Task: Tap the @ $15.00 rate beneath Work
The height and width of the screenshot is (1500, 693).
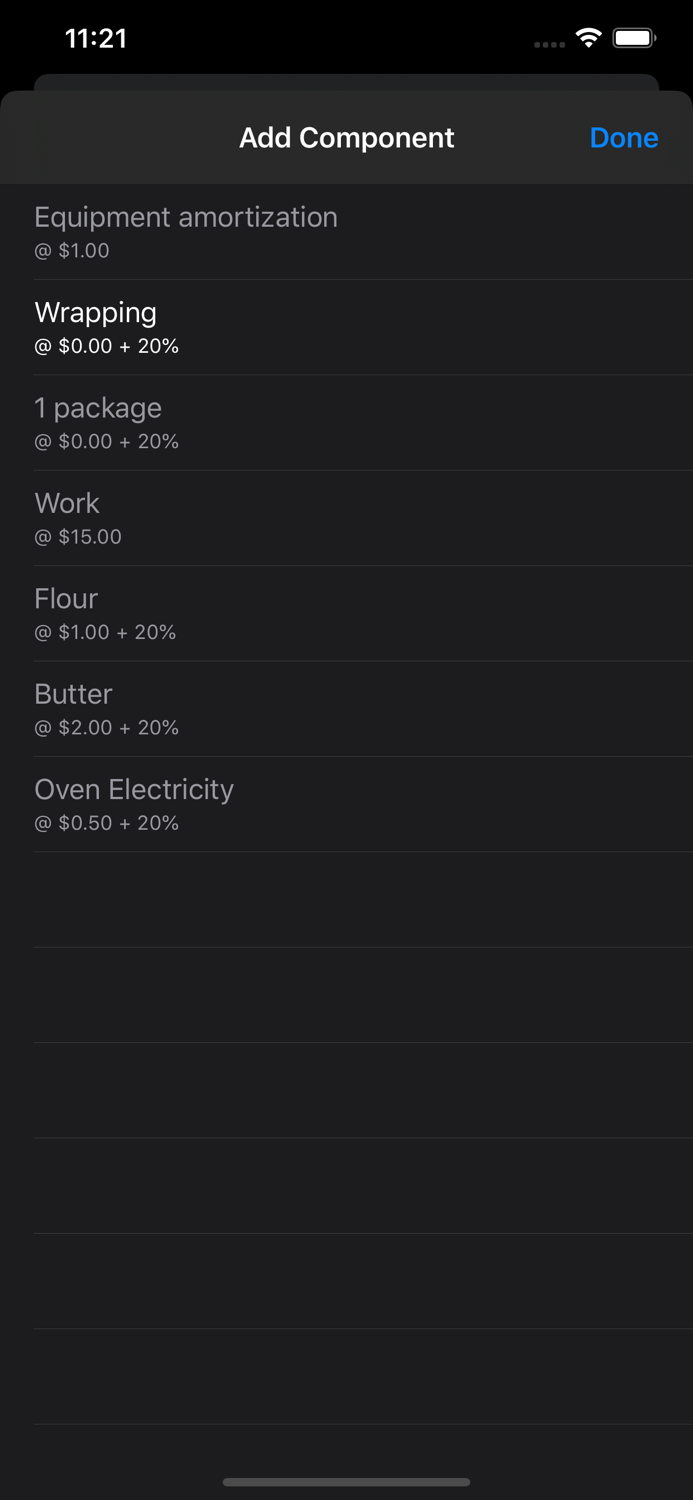Action: [x=78, y=536]
